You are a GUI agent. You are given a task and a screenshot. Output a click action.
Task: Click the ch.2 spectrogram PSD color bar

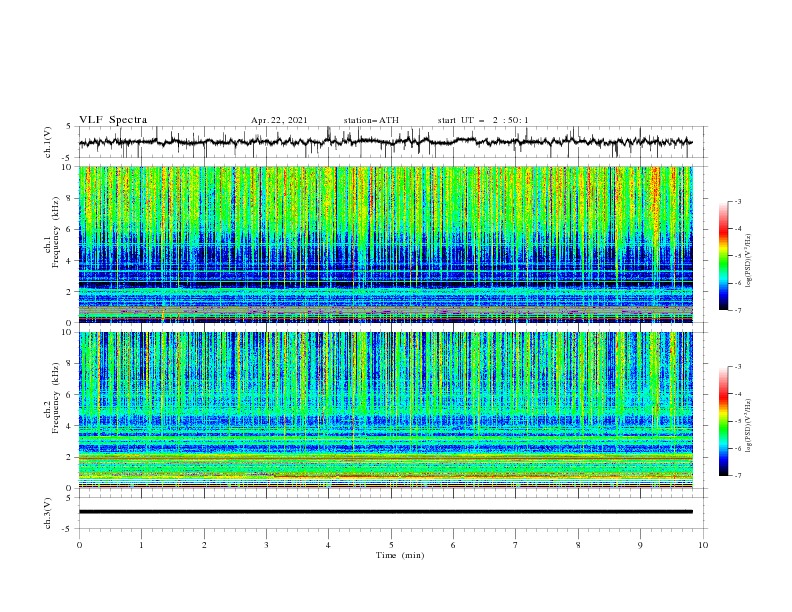pyautogui.click(x=724, y=421)
